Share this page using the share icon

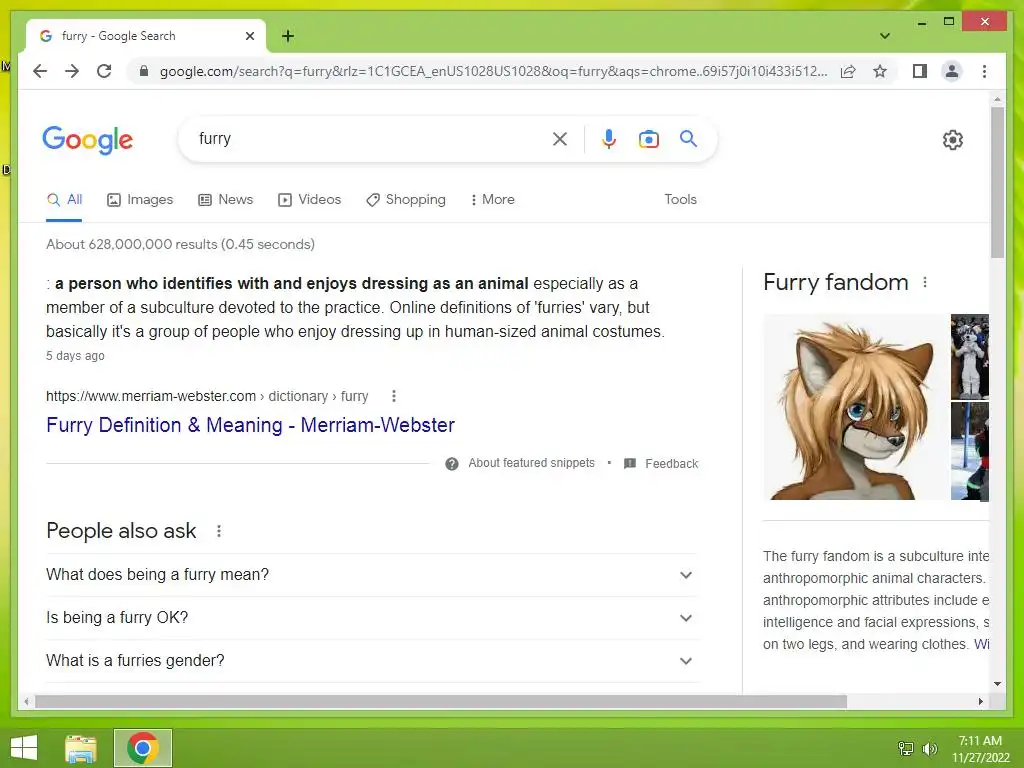coord(848,71)
